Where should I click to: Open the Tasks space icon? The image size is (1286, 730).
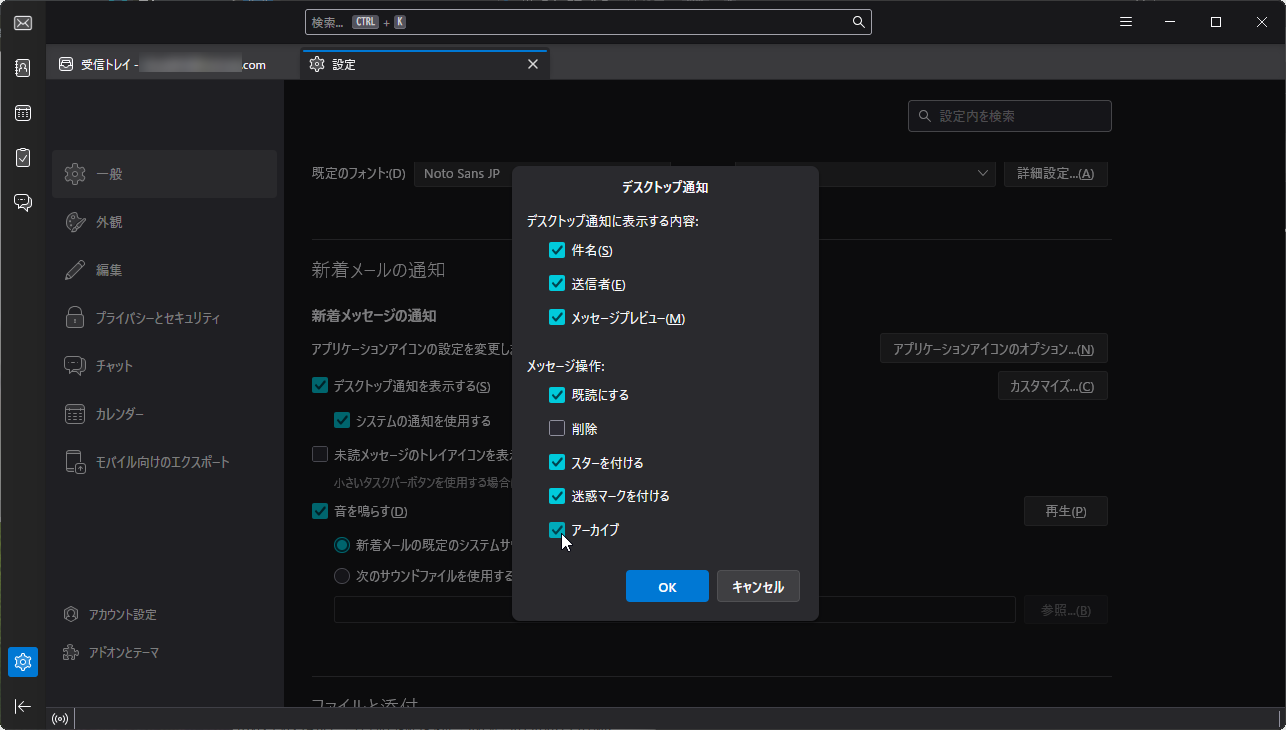pyautogui.click(x=23, y=158)
